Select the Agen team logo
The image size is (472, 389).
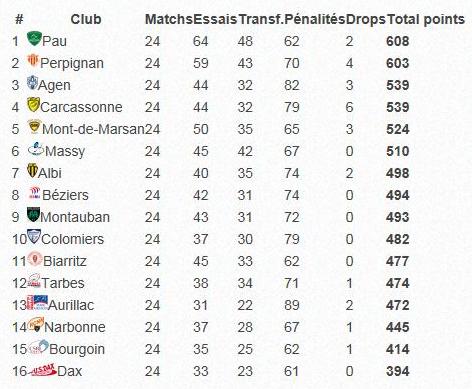coord(32,83)
